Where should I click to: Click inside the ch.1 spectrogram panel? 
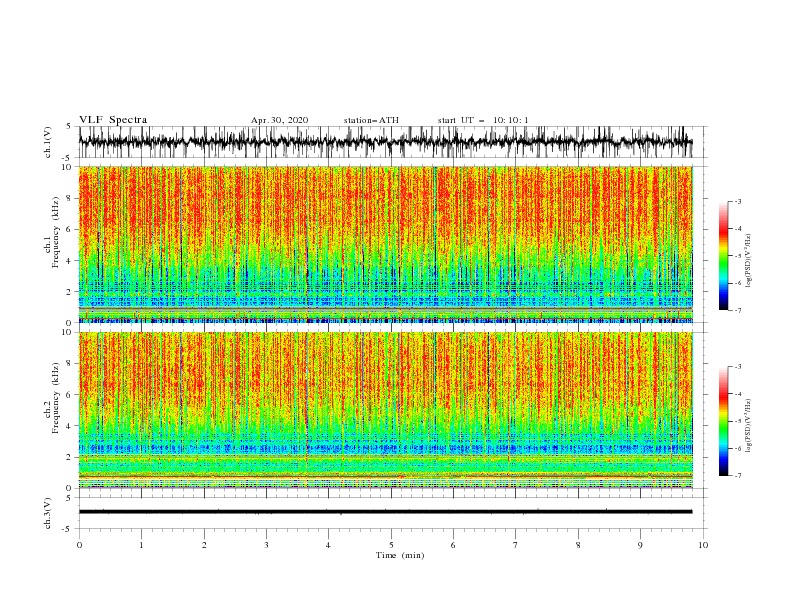click(385, 244)
